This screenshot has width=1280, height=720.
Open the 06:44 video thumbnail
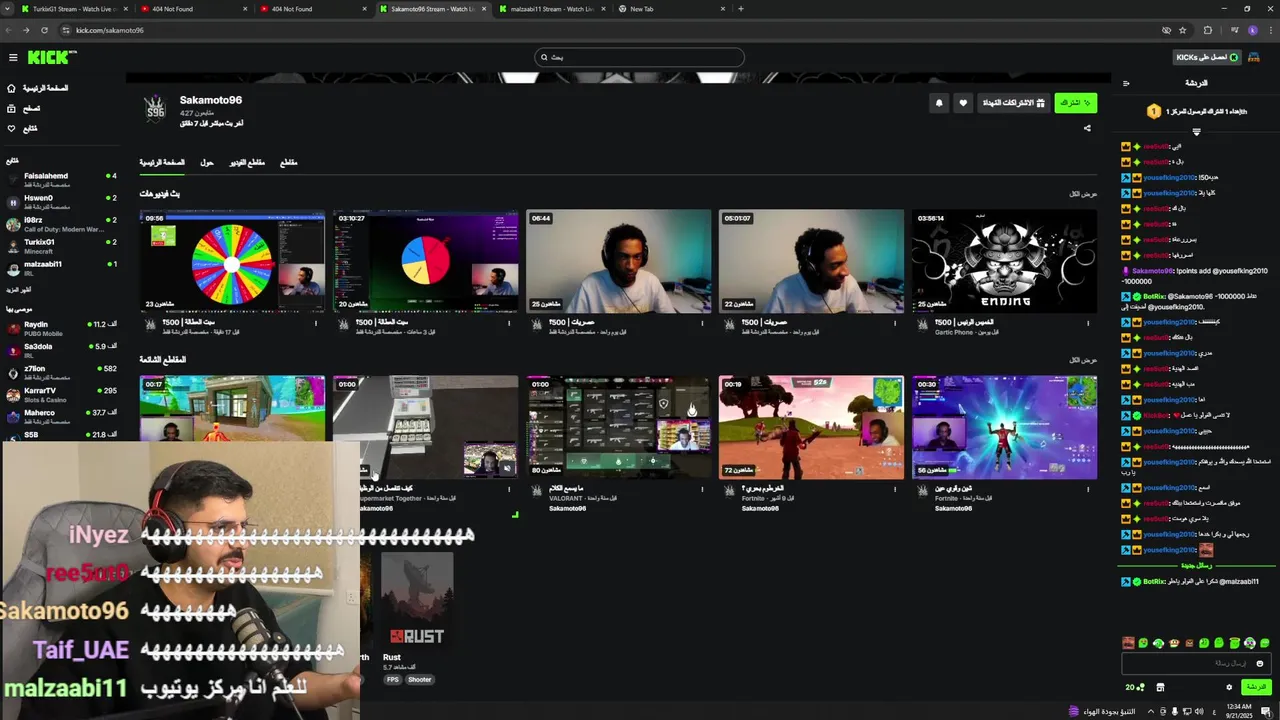pos(619,261)
